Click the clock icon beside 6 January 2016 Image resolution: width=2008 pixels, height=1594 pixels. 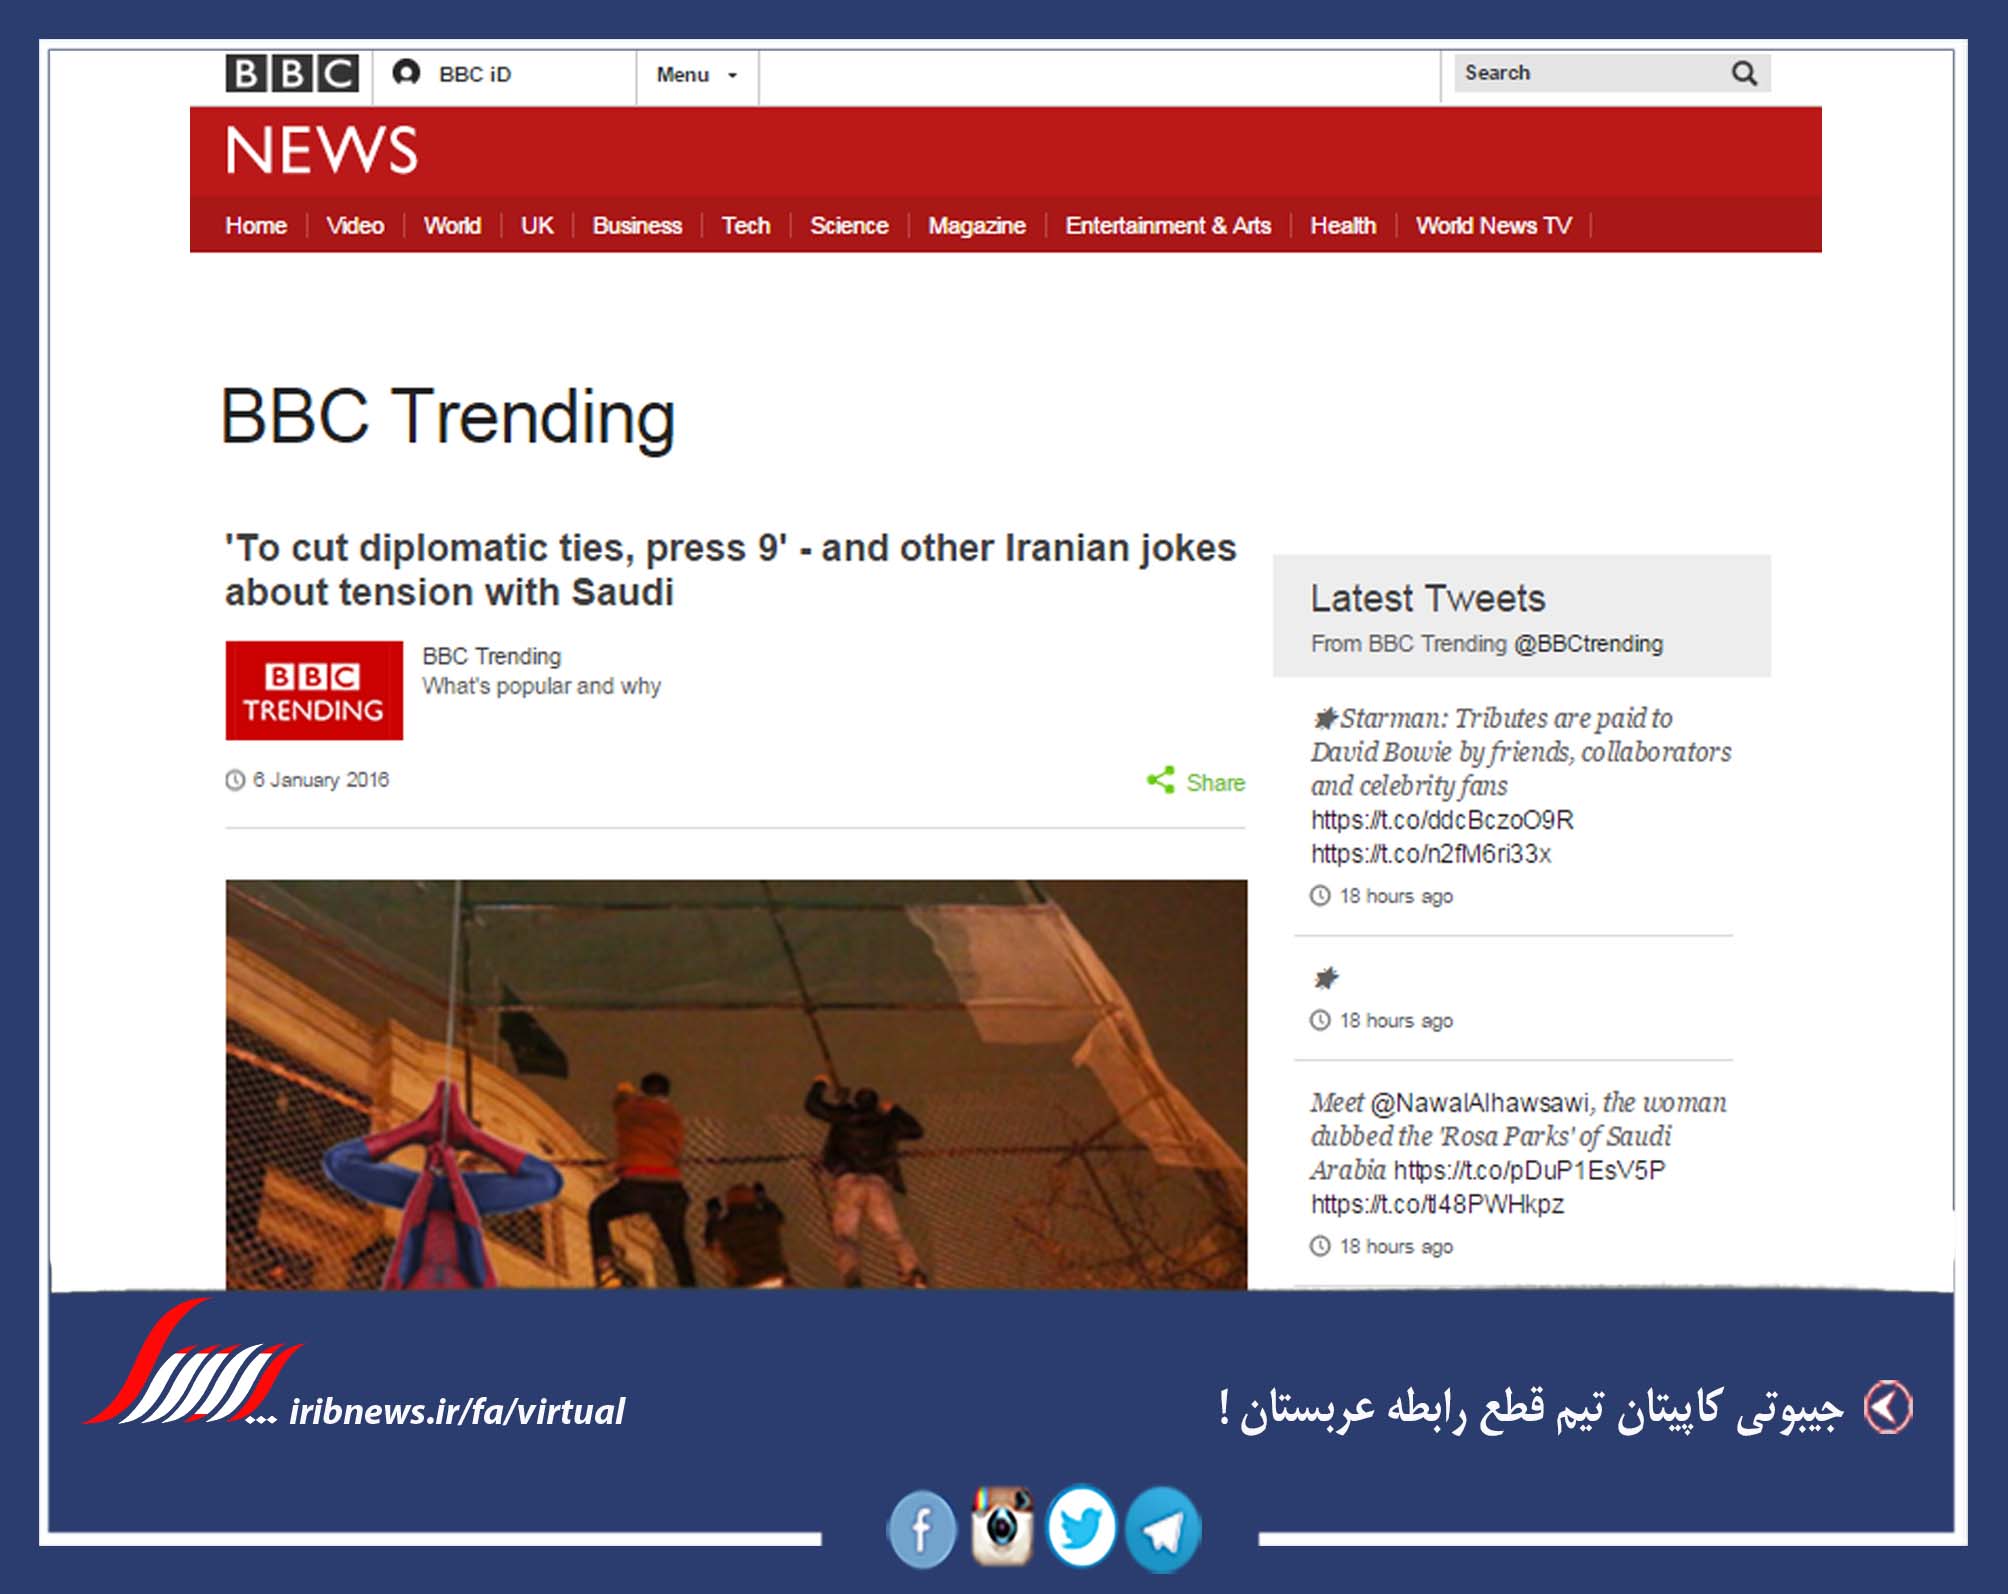235,780
